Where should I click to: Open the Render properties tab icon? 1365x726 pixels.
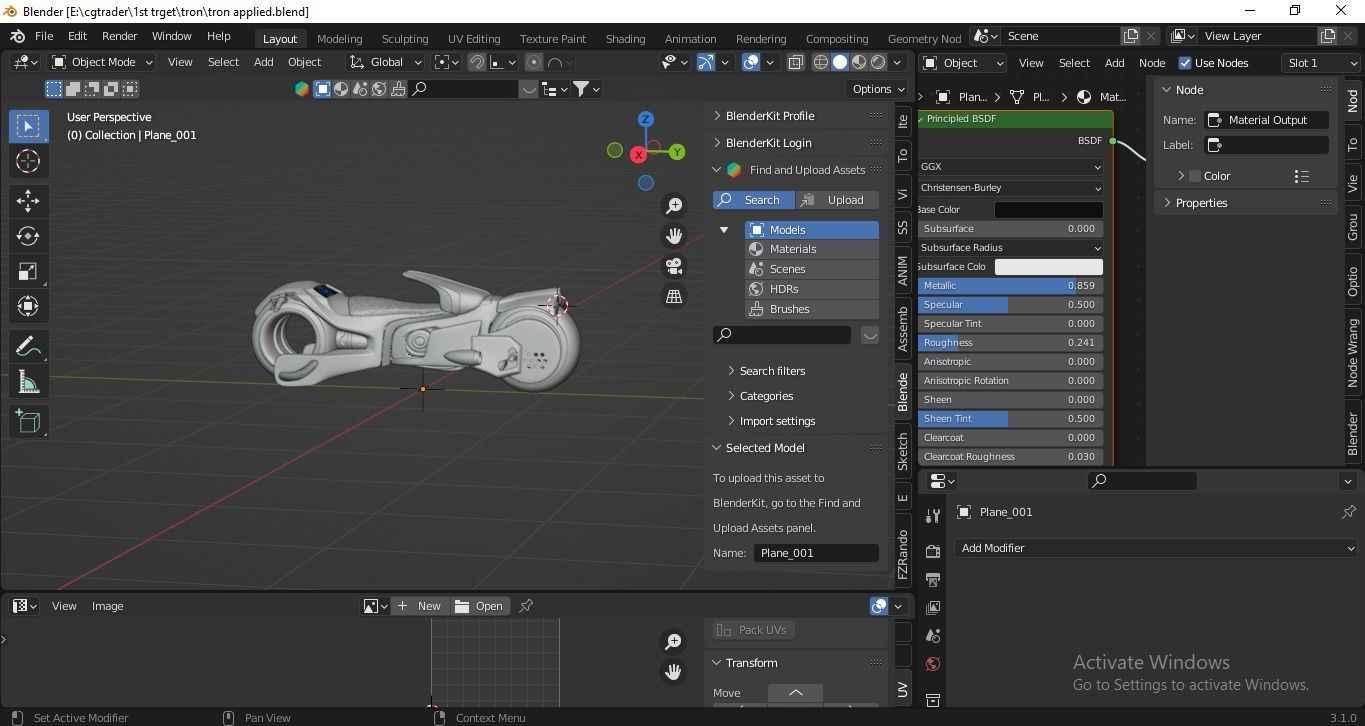point(933,551)
